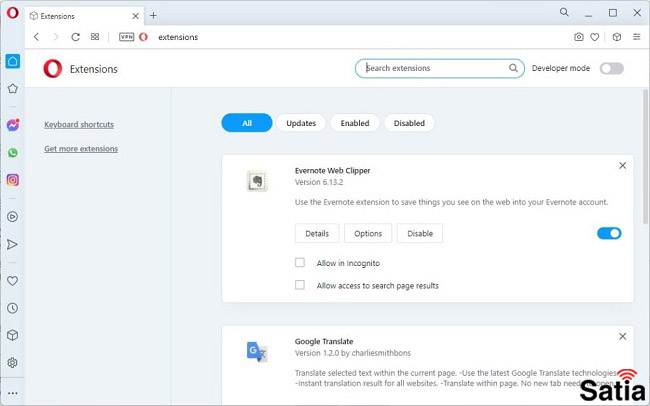Click the Version 6.13.2 text

(x=319, y=182)
